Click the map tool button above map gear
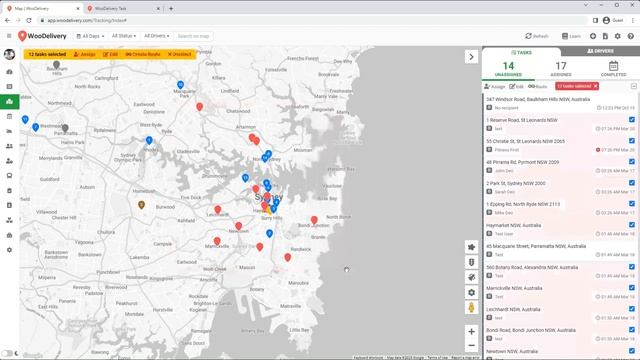 [471, 277]
